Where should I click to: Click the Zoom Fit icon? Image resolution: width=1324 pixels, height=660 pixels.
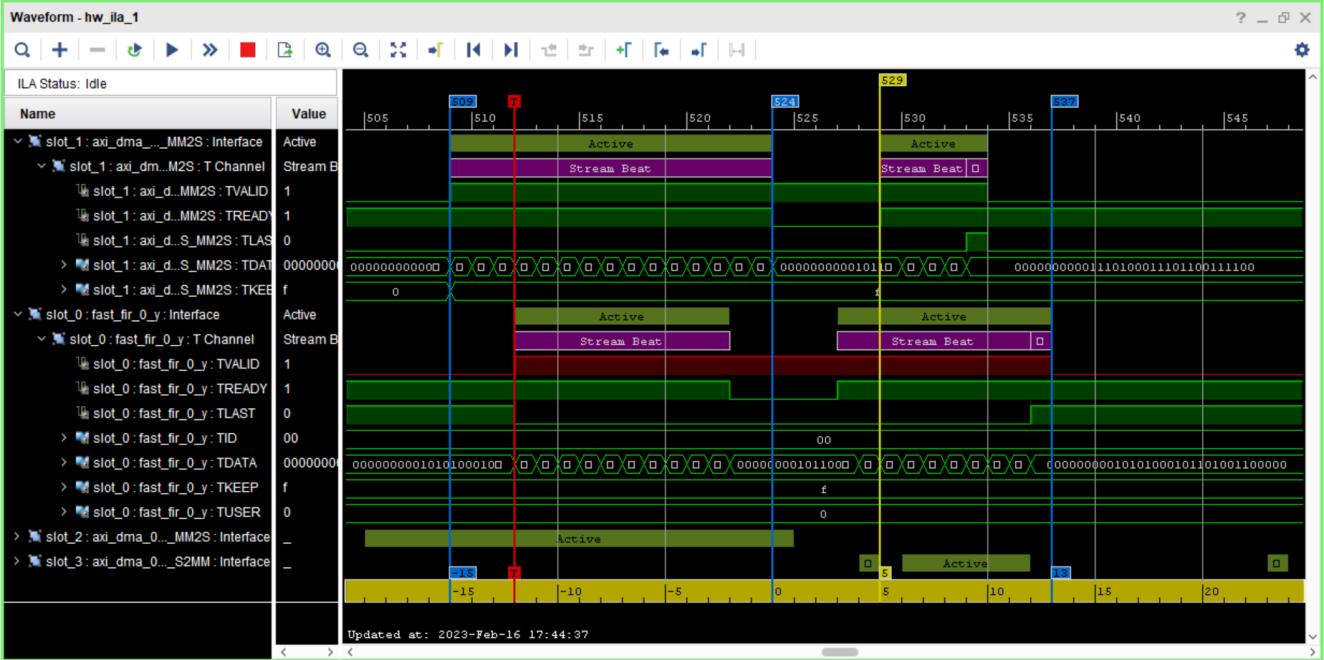[398, 49]
